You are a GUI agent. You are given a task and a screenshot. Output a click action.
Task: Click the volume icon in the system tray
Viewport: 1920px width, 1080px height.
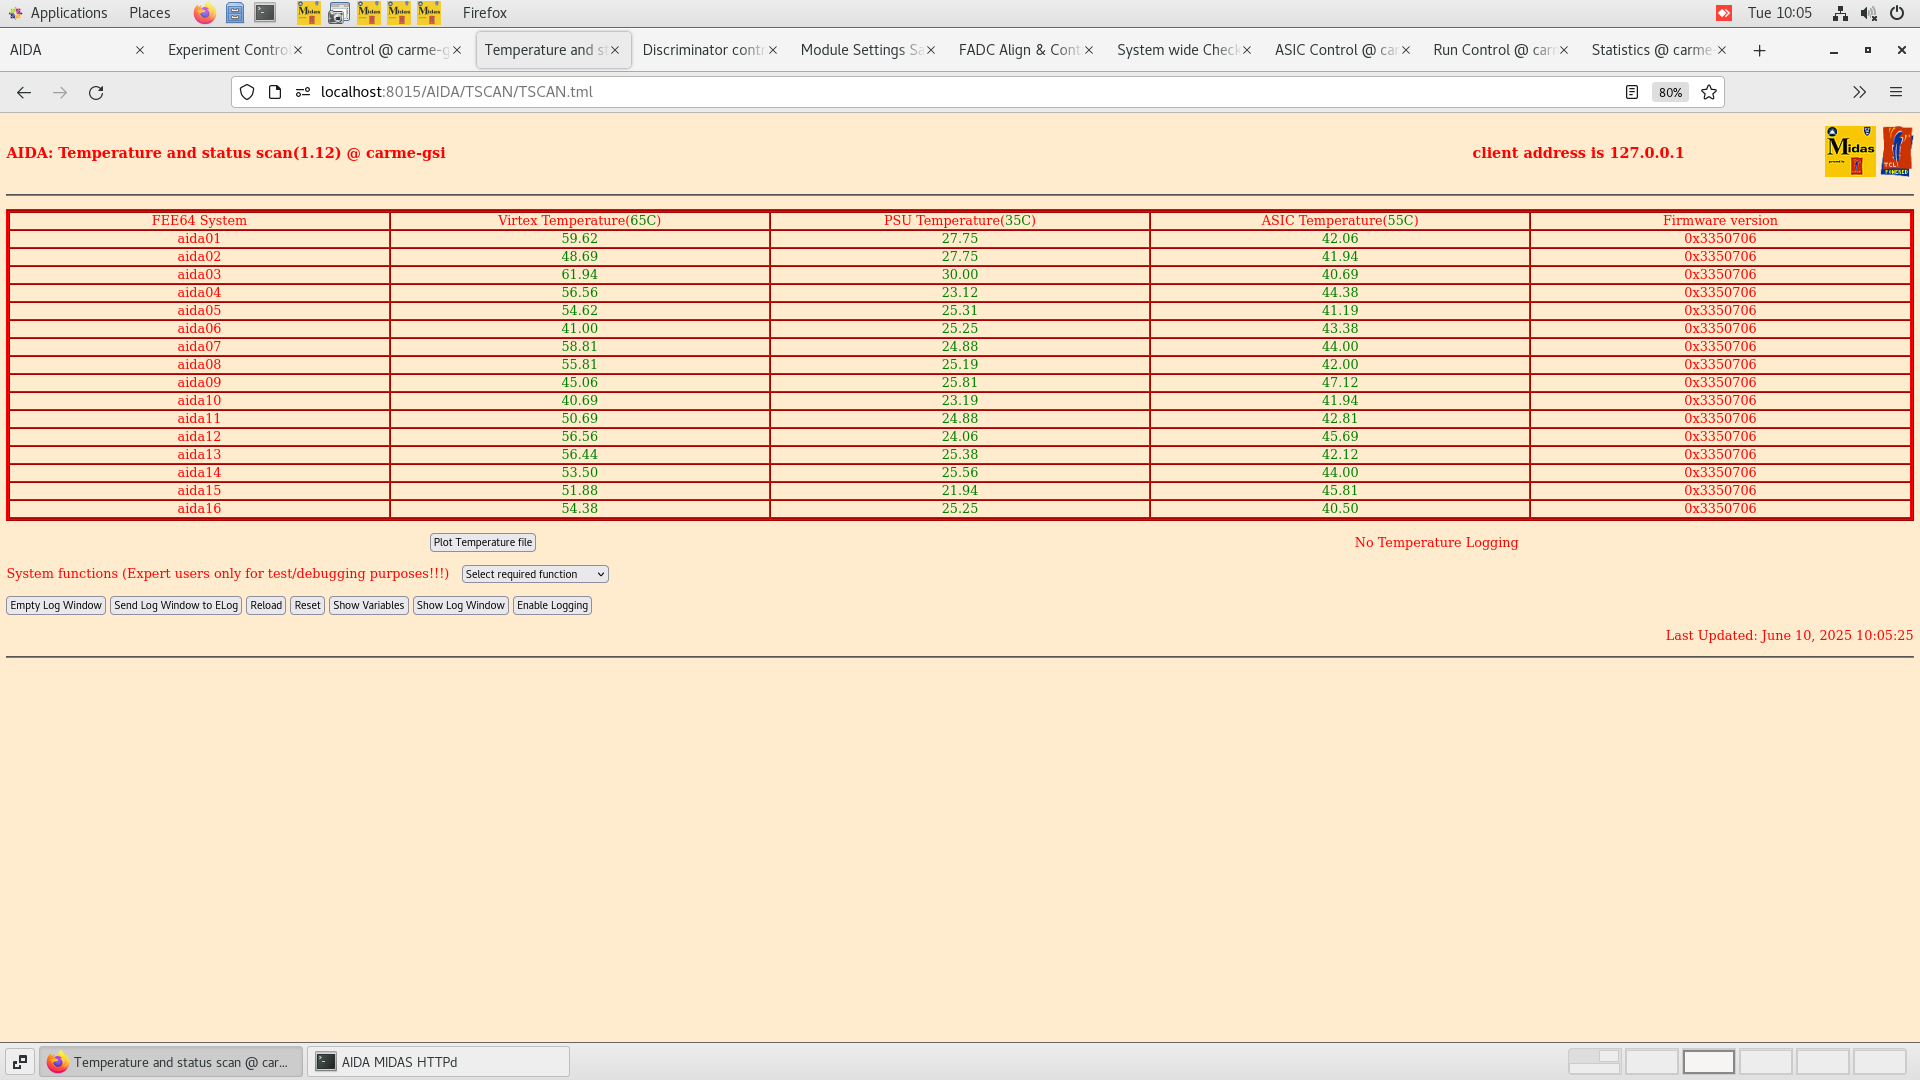coord(1868,13)
